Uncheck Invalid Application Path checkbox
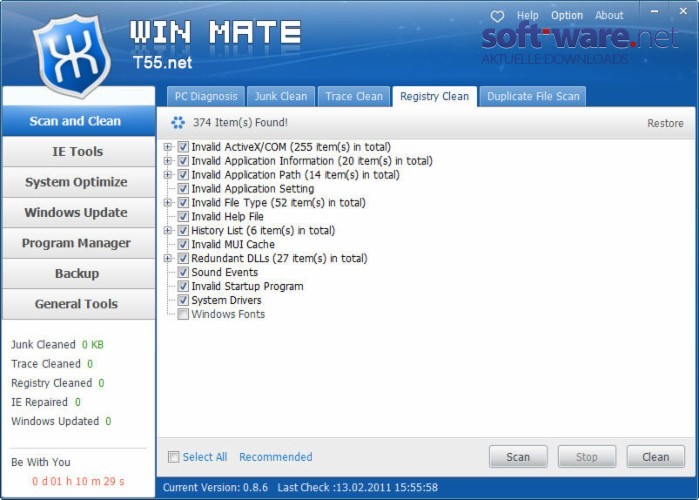 [x=183, y=175]
